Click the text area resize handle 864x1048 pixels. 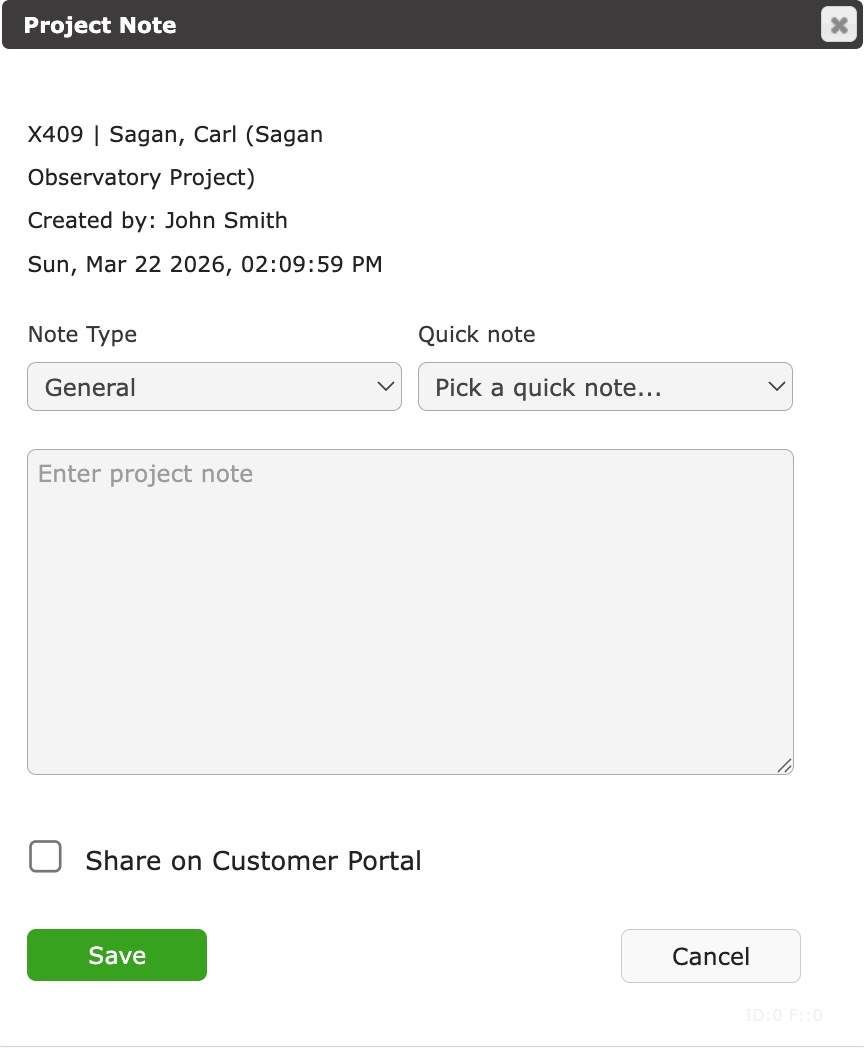coord(784,765)
